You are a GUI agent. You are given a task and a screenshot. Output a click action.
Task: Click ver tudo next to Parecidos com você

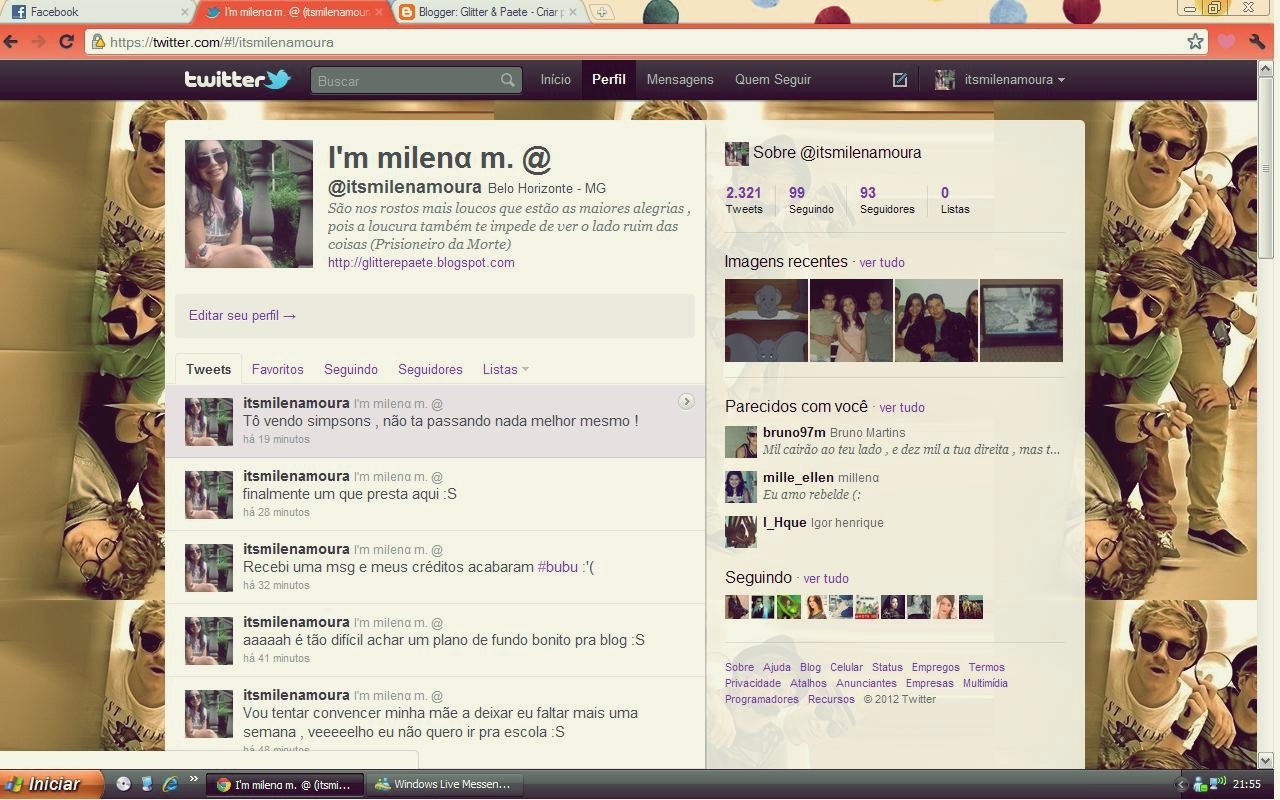[x=902, y=407]
